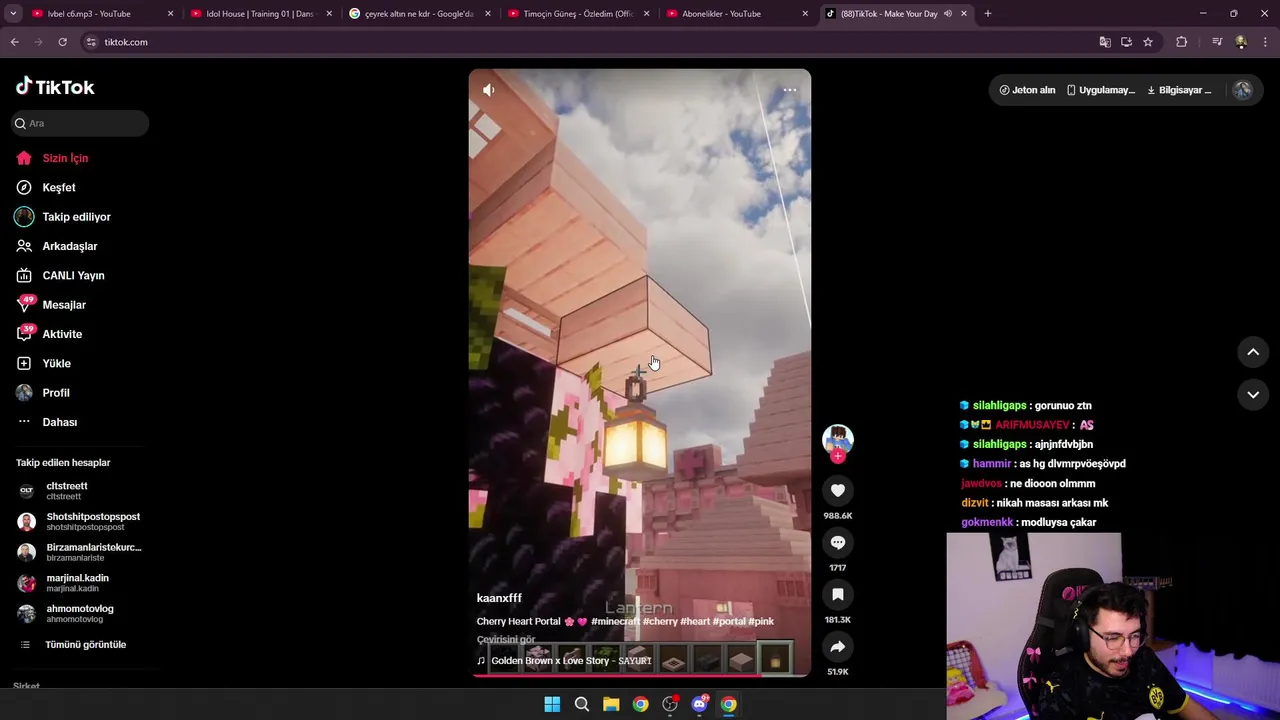Open File Explorer from taskbar
Image resolution: width=1280 pixels, height=720 pixels.
tap(611, 704)
